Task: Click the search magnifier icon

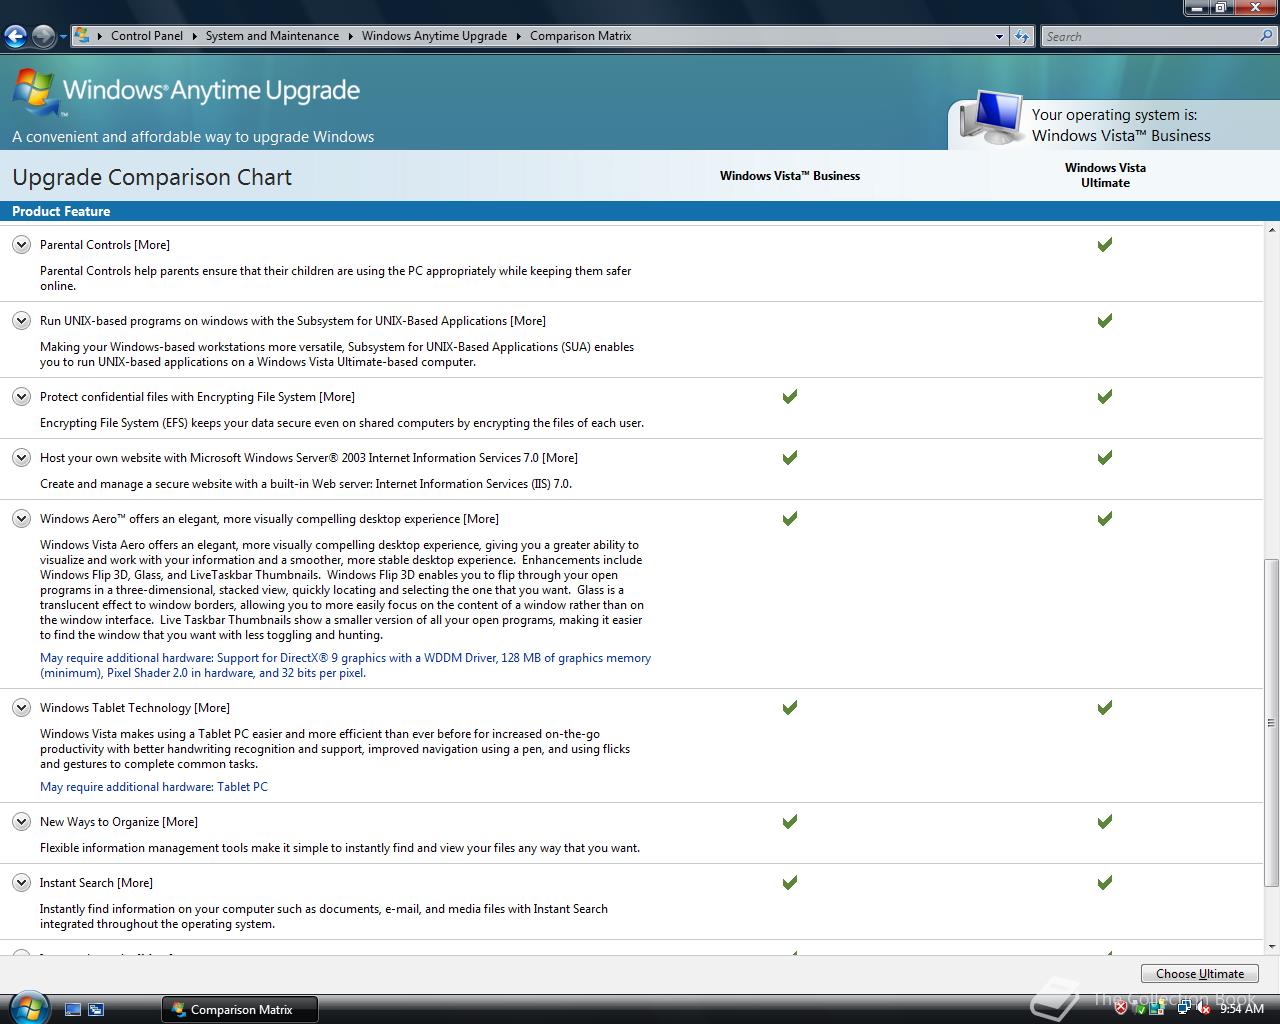Action: click(x=1268, y=36)
